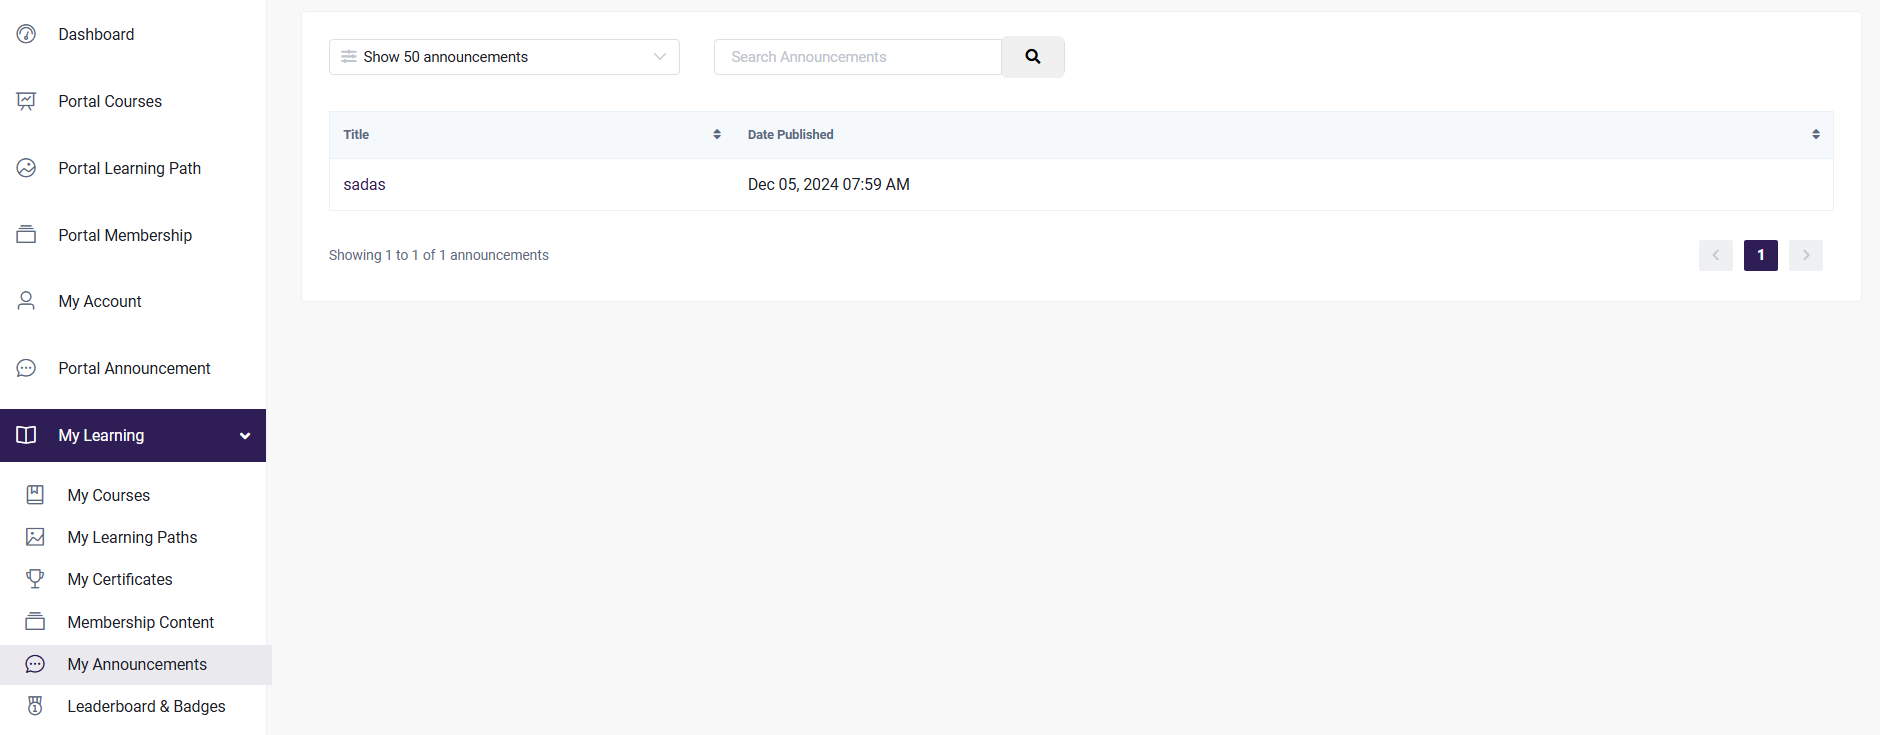The image size is (1880, 735).
Task: Click the My Account person icon
Action: pos(26,301)
